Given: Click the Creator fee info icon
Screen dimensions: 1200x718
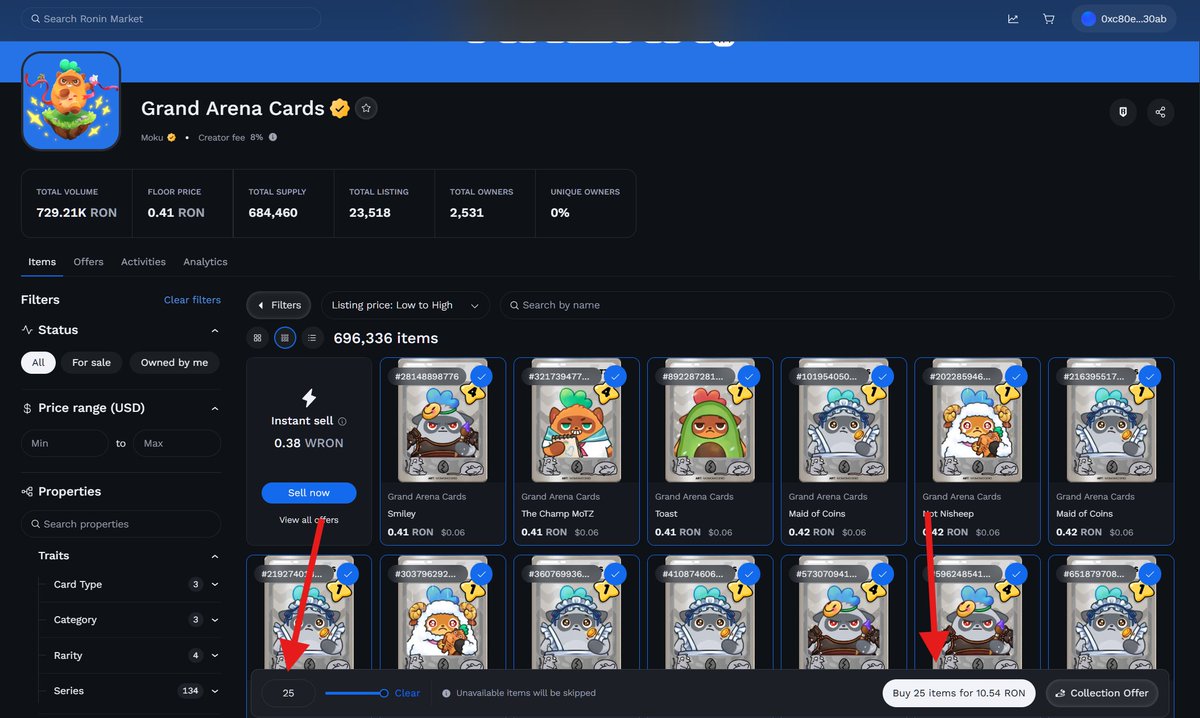Looking at the screenshot, I should pyautogui.click(x=273, y=137).
